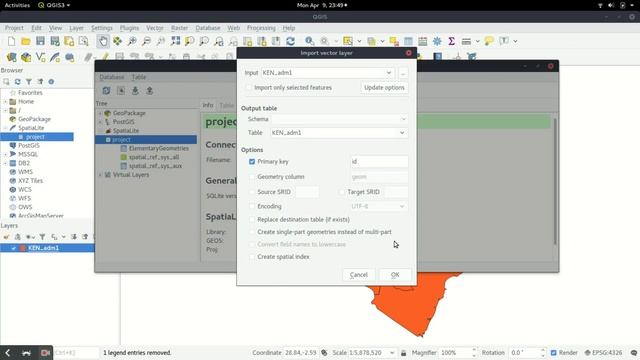Open Processing Toolbox gear icon

pyautogui.click(x=437, y=41)
